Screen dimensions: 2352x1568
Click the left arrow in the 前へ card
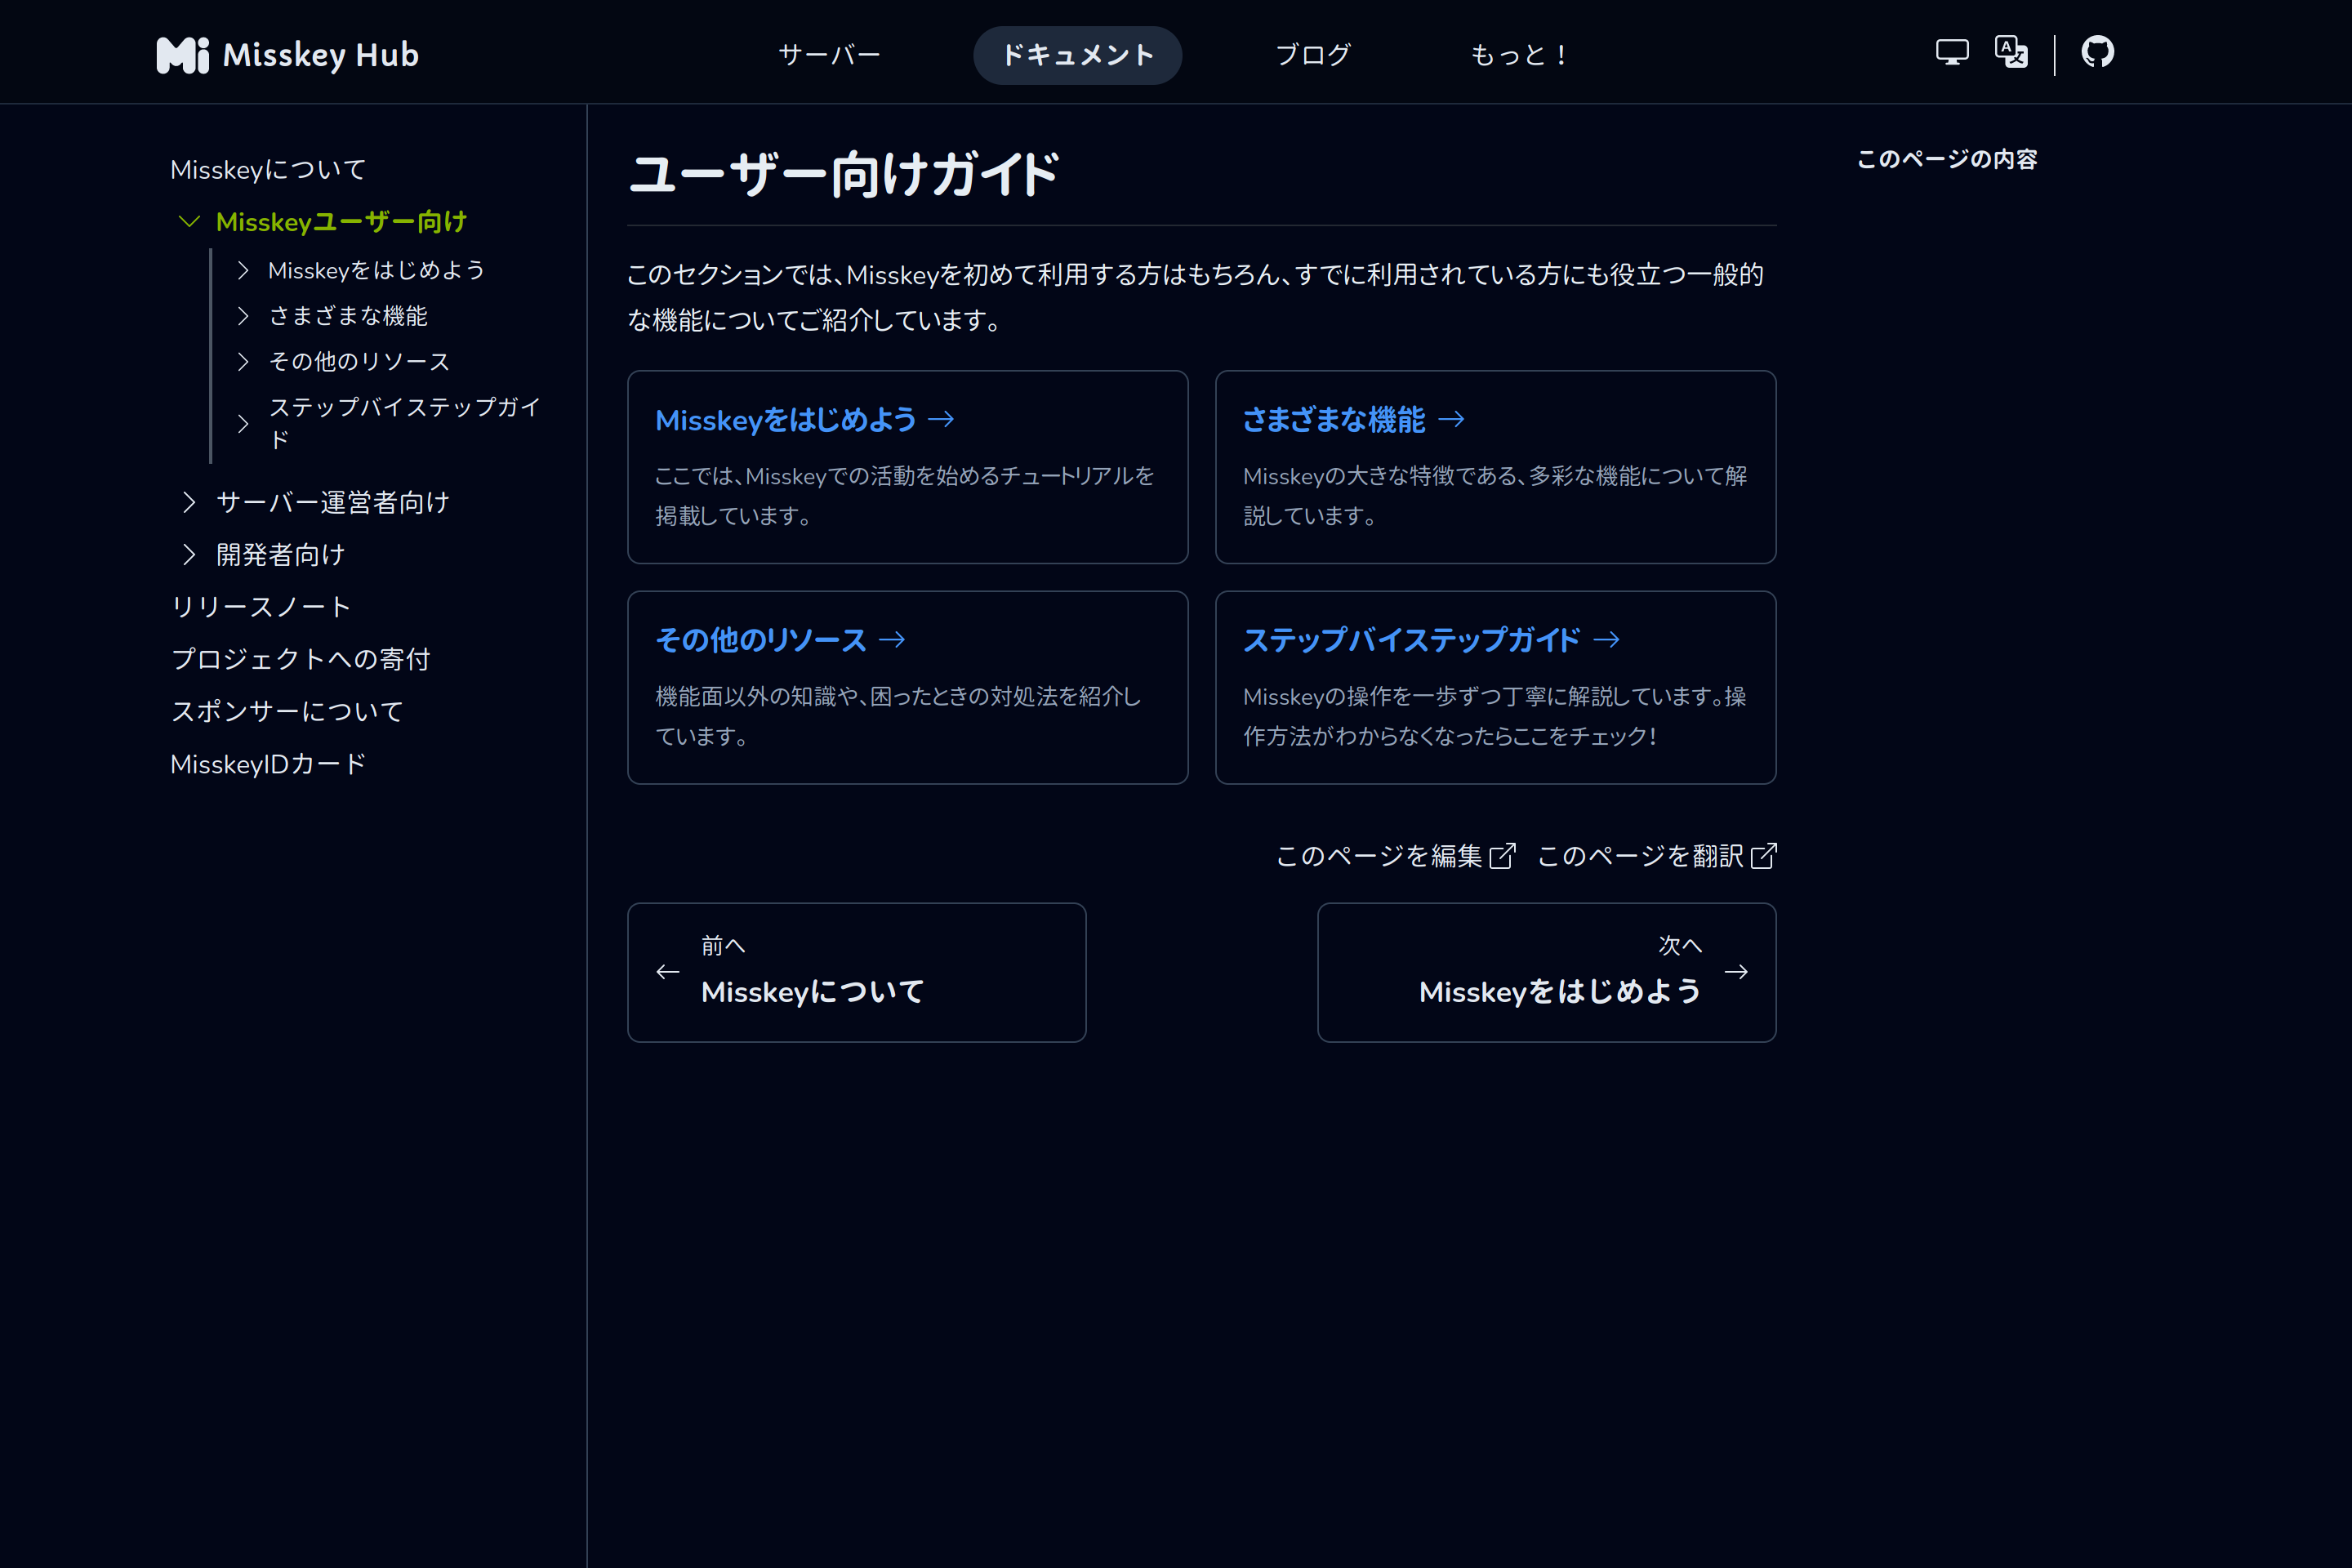click(668, 972)
